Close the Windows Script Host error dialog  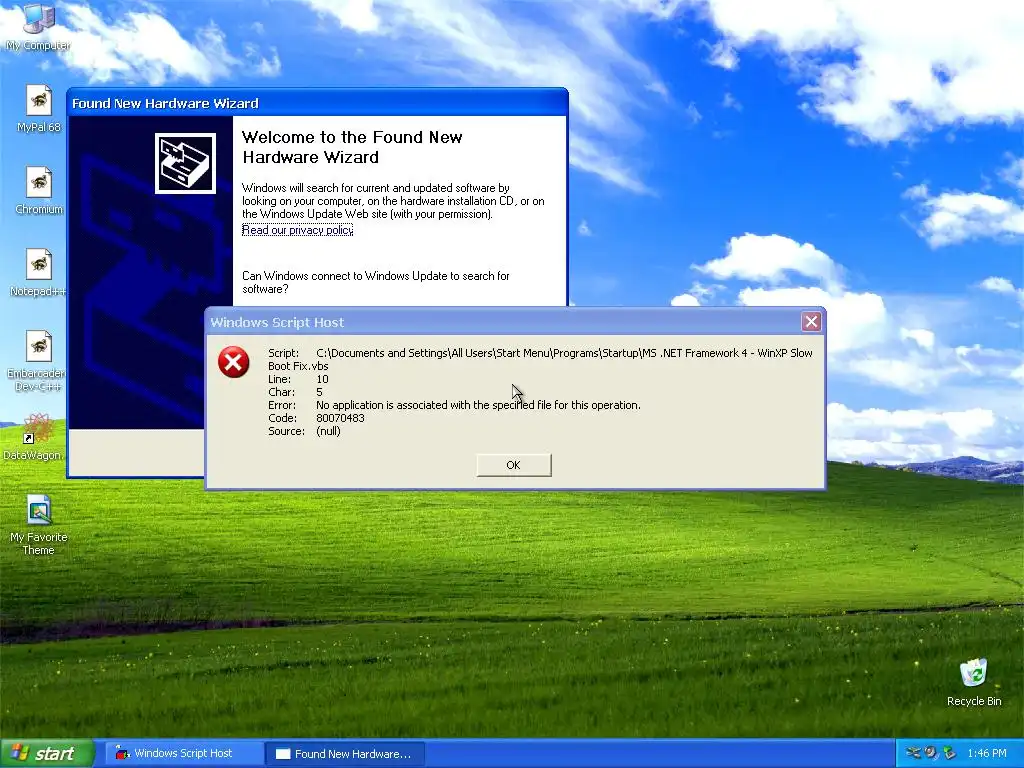[x=811, y=321]
